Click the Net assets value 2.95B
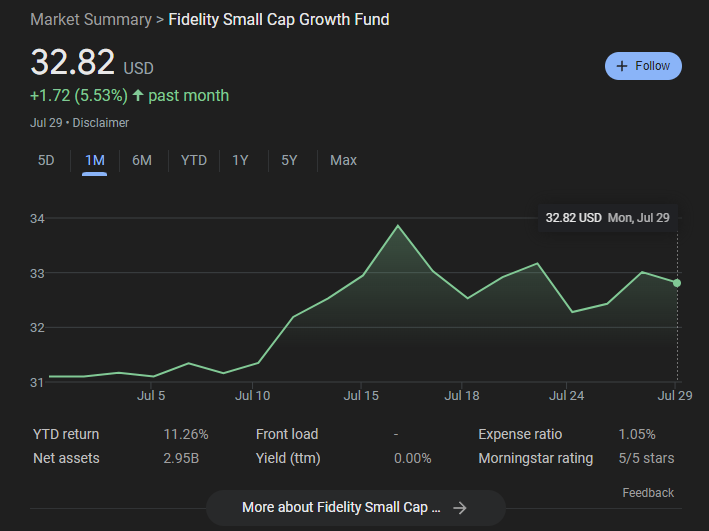The width and height of the screenshot is (709, 531). pos(181,458)
